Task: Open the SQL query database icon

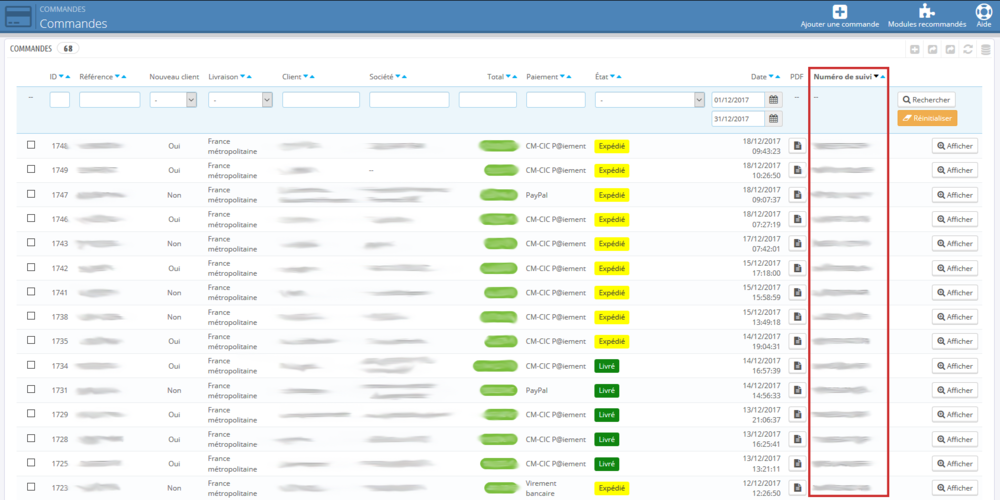Action: pyautogui.click(x=985, y=49)
